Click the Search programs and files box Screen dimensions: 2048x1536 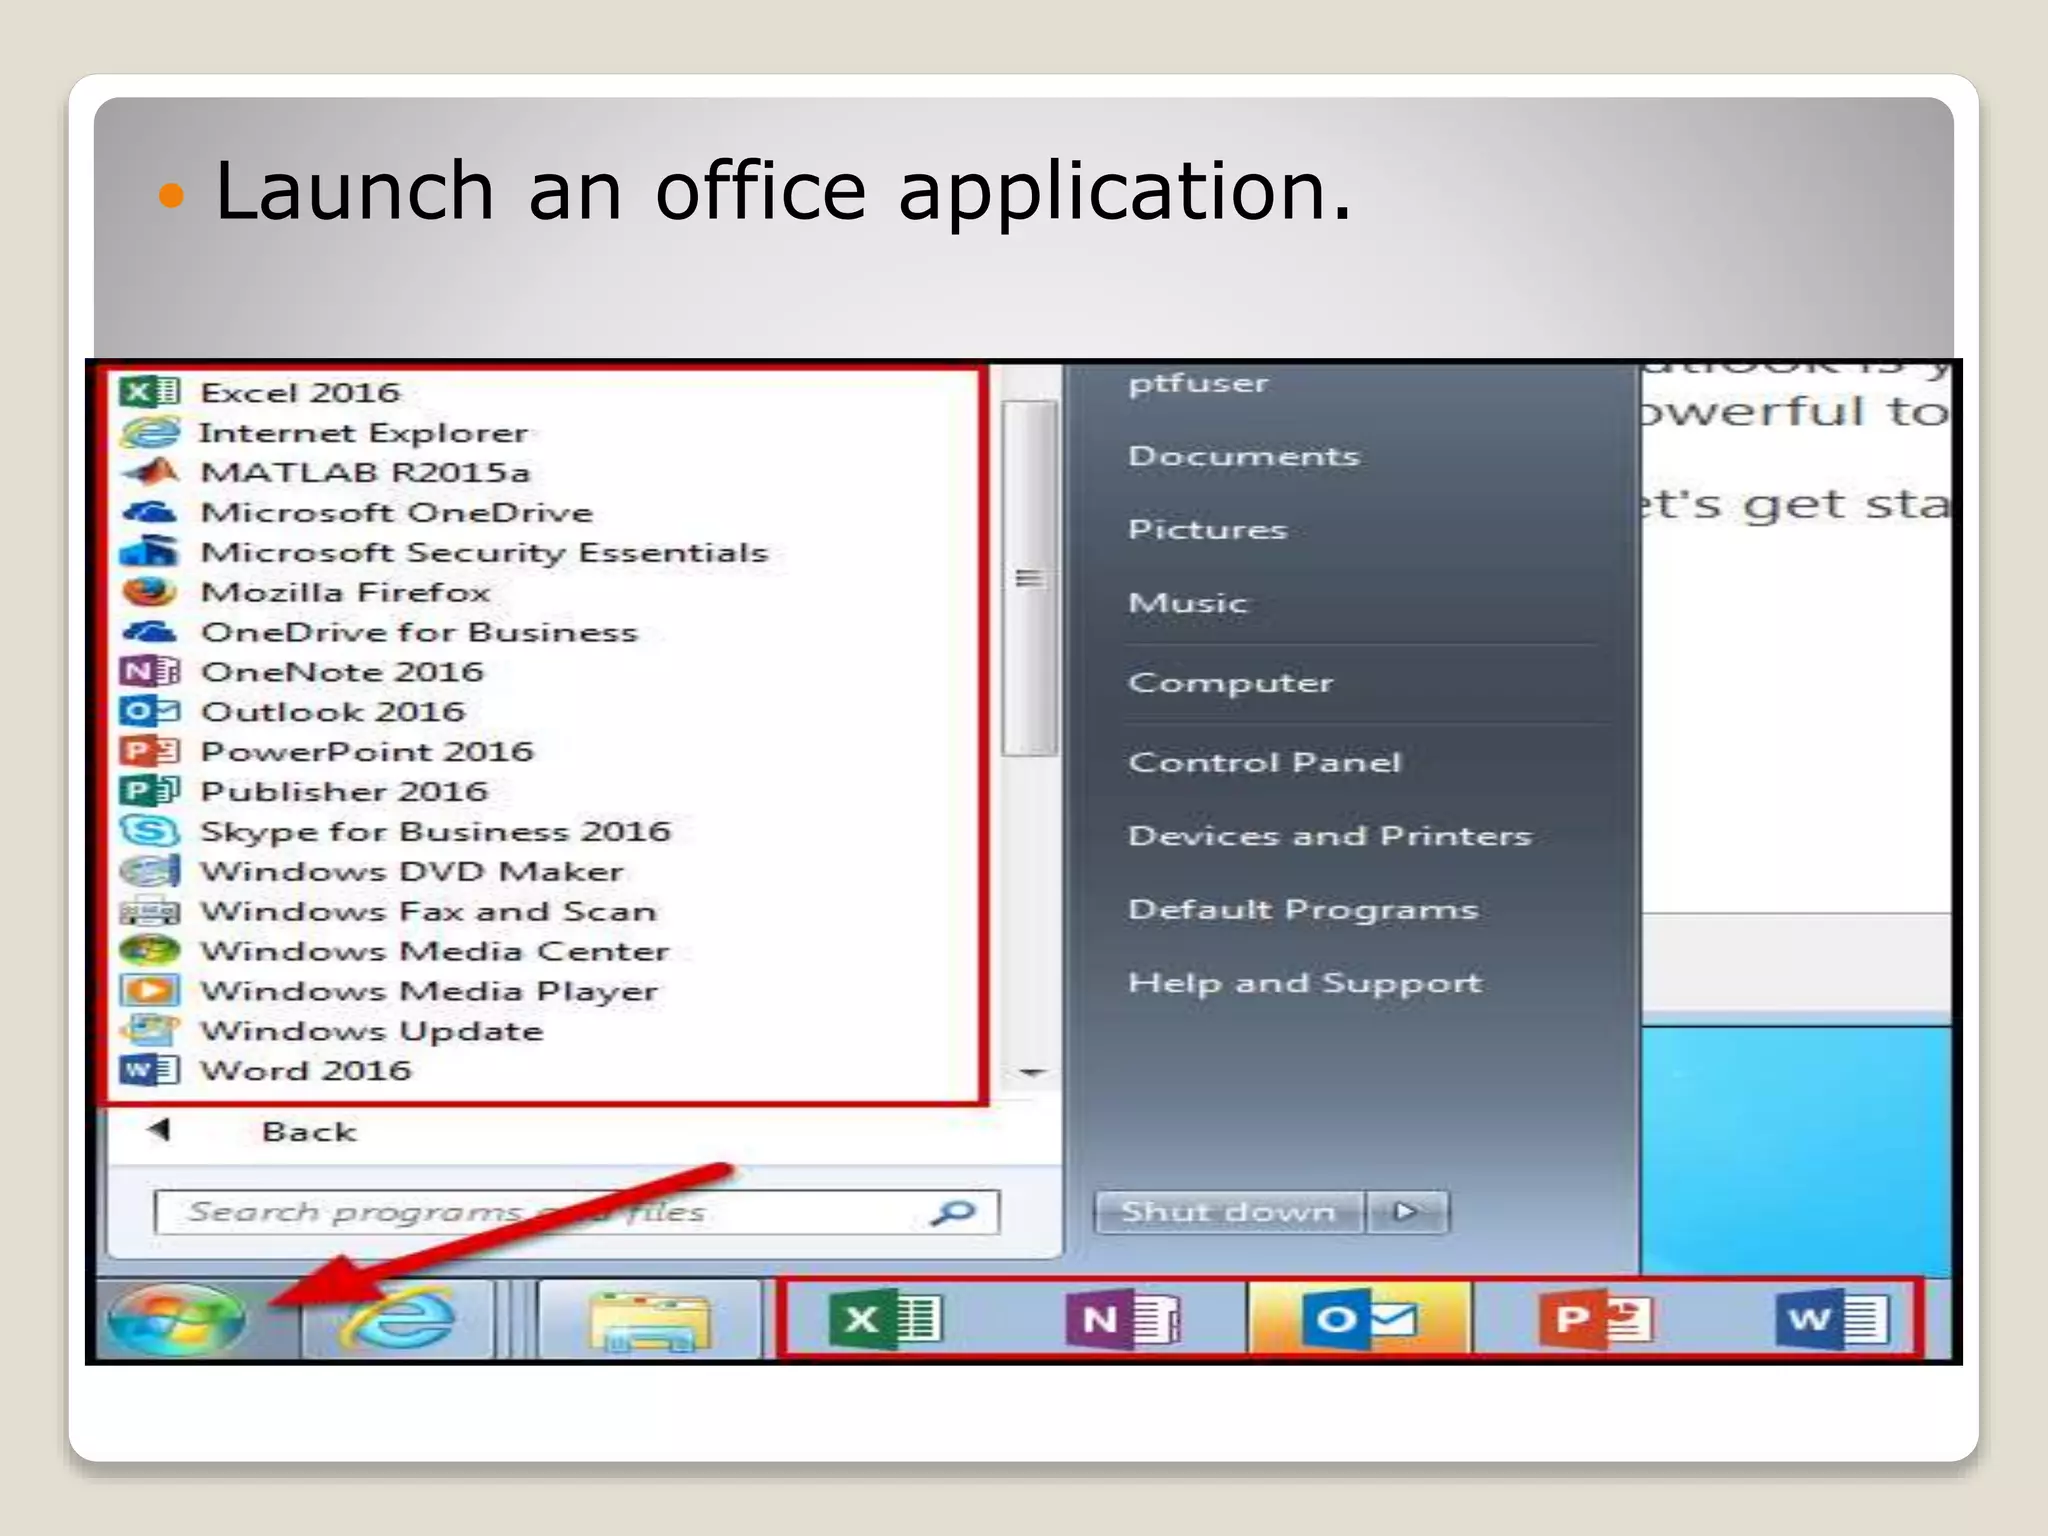point(577,1212)
